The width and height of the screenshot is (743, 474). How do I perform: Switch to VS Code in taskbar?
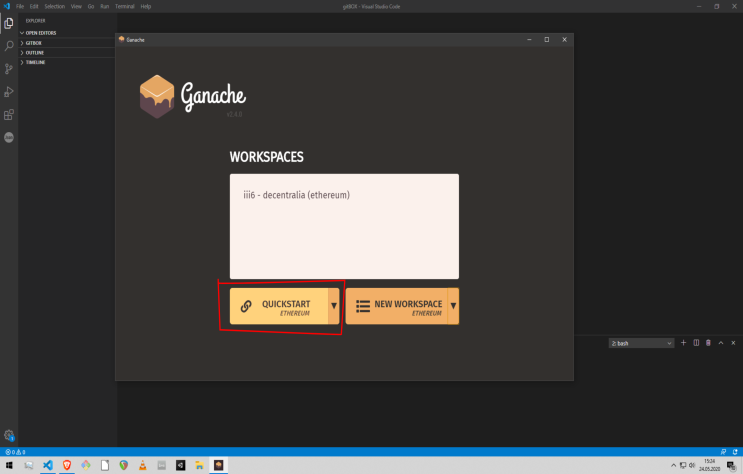[48, 465]
